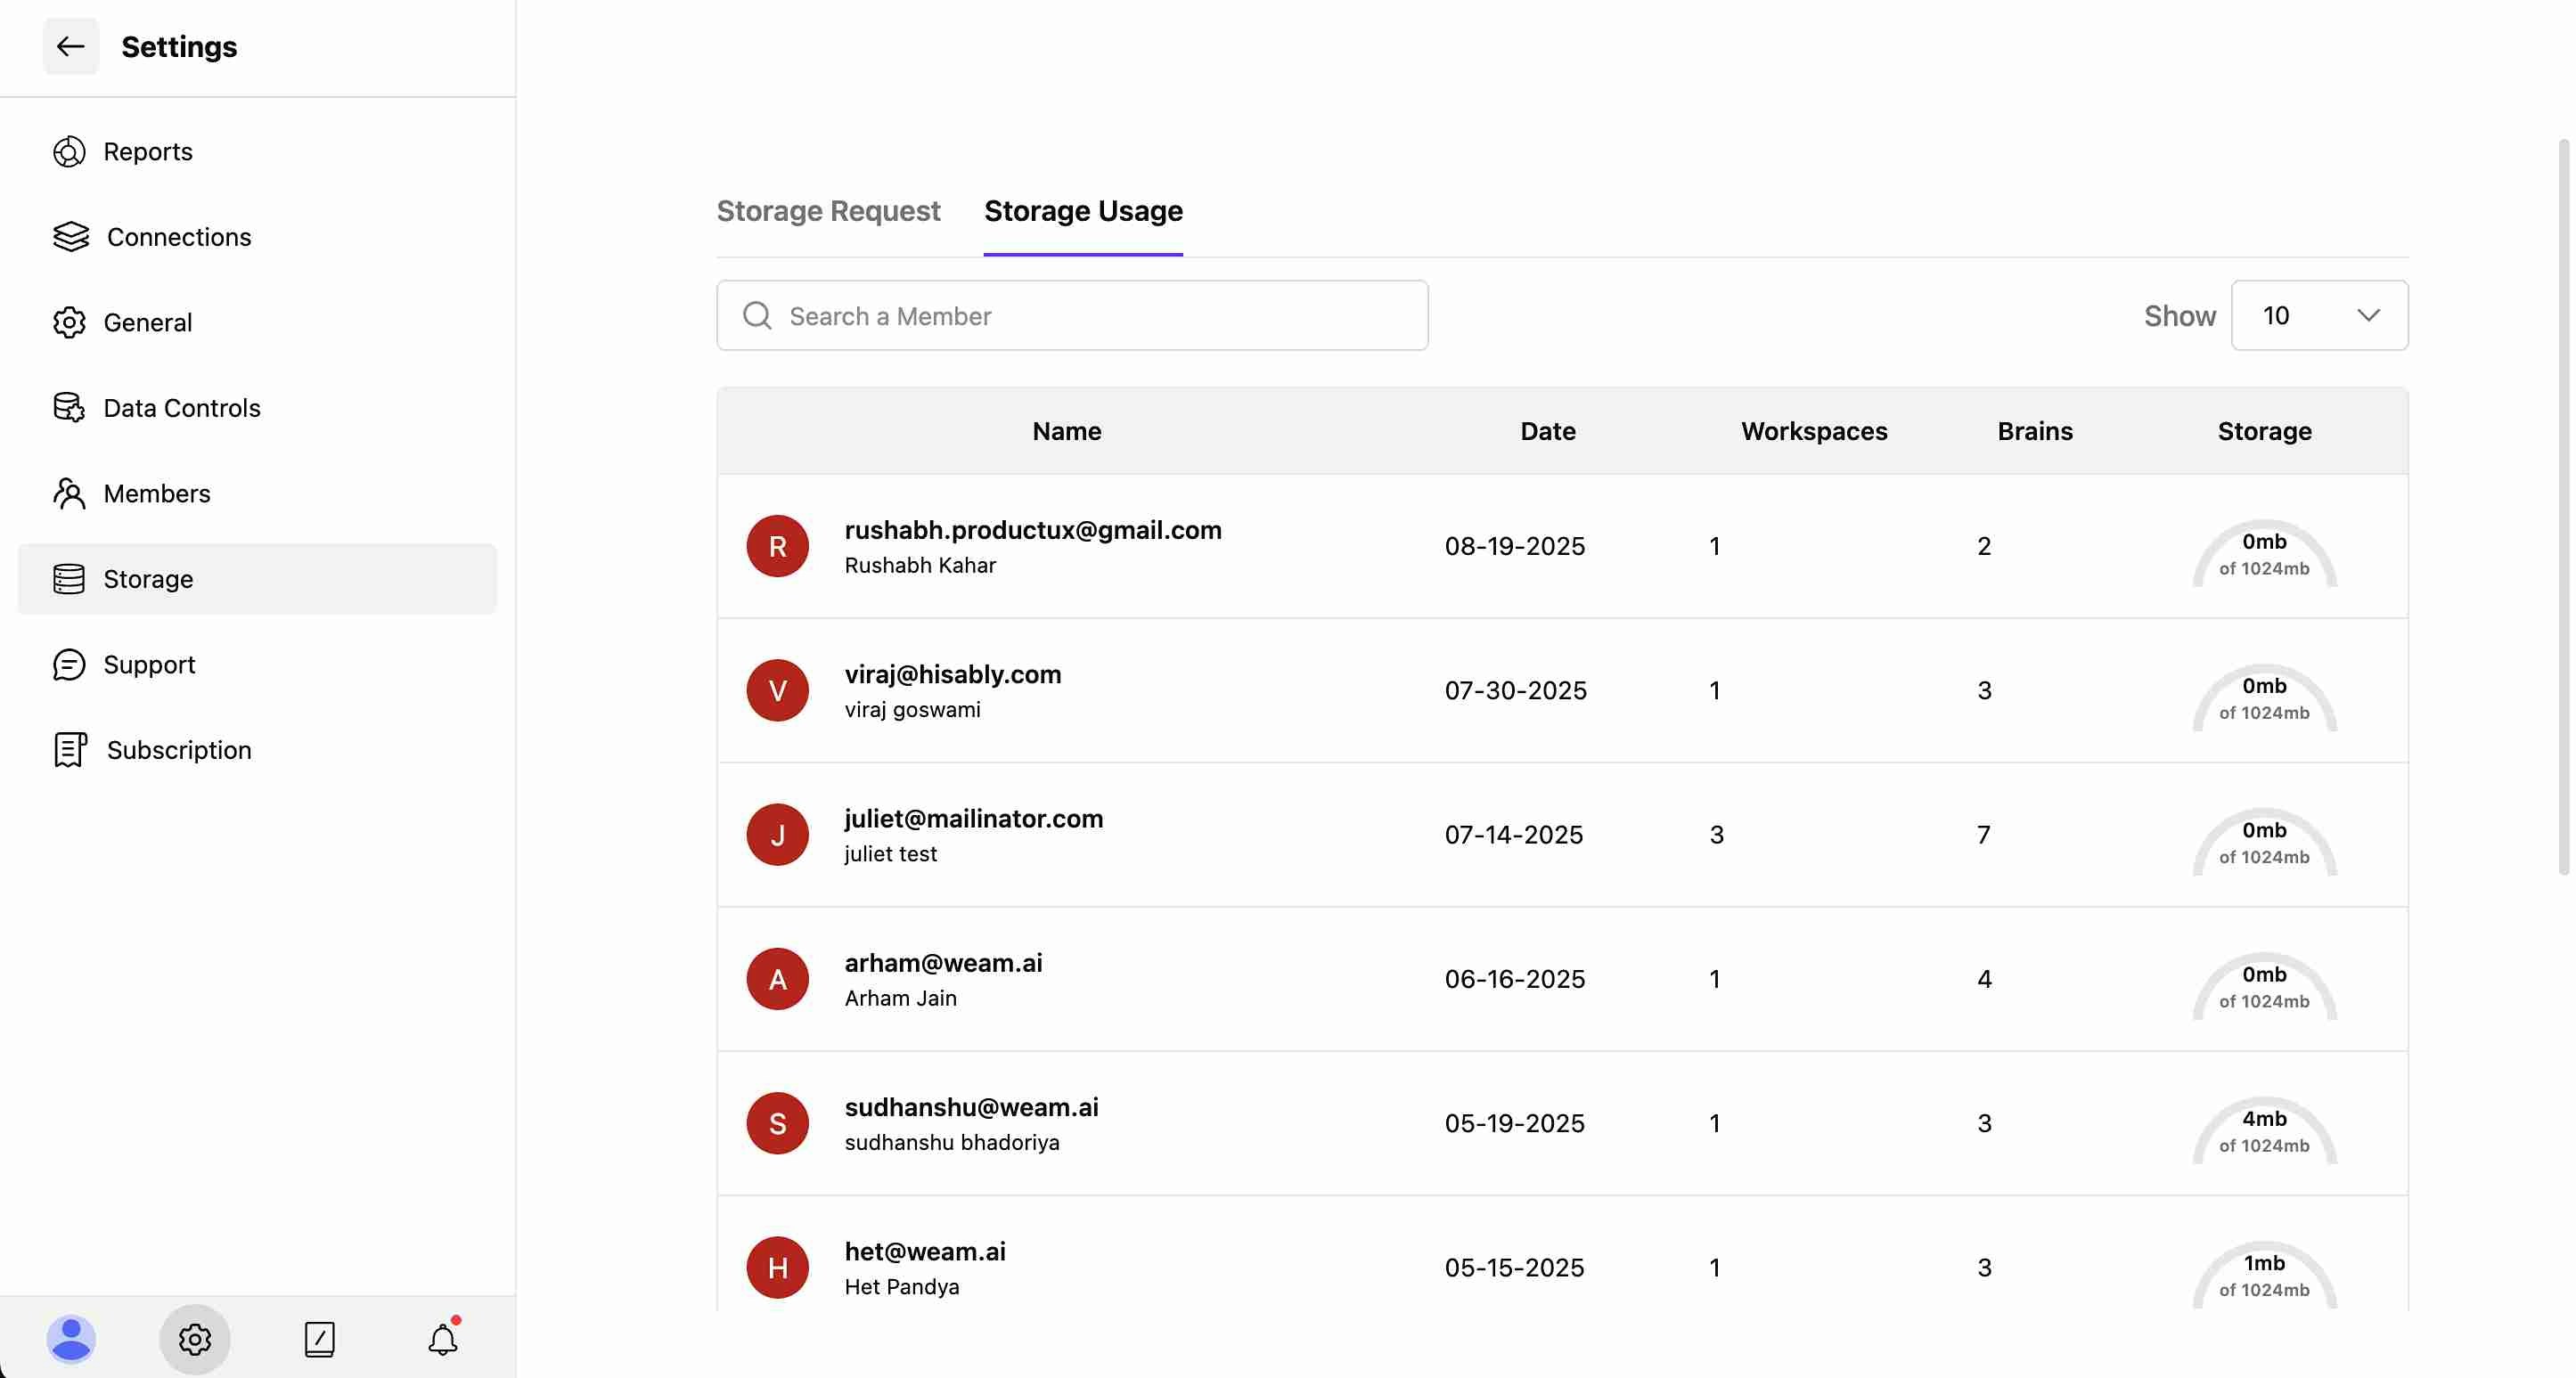2576x1378 pixels.
Task: Click the back arrow next to Settings
Action: coord(70,46)
